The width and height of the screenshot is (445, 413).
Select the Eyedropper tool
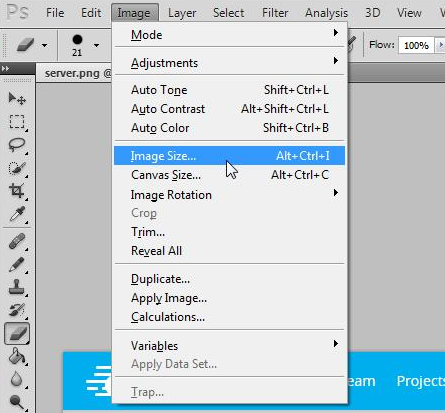pyautogui.click(x=17, y=214)
